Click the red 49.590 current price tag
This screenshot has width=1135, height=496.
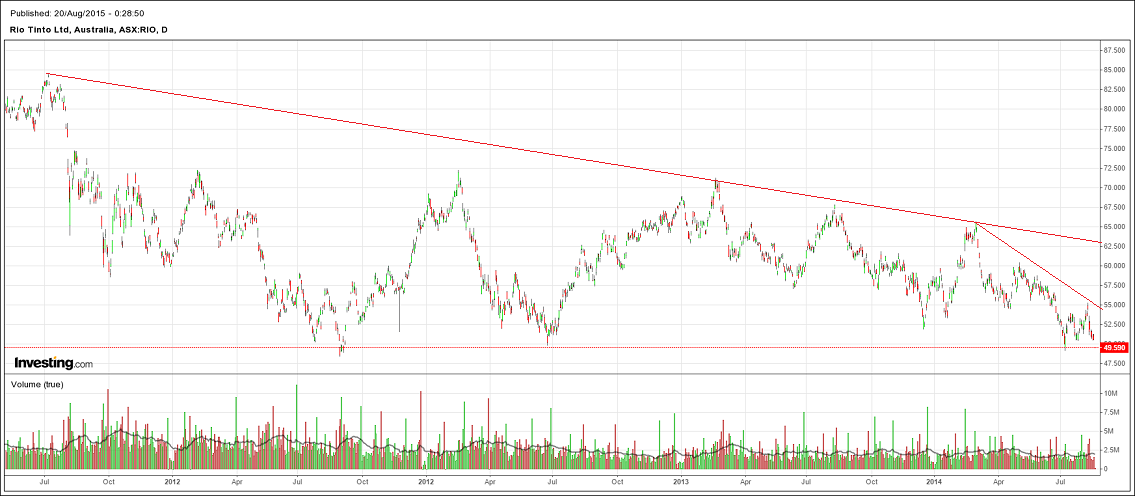(1114, 348)
